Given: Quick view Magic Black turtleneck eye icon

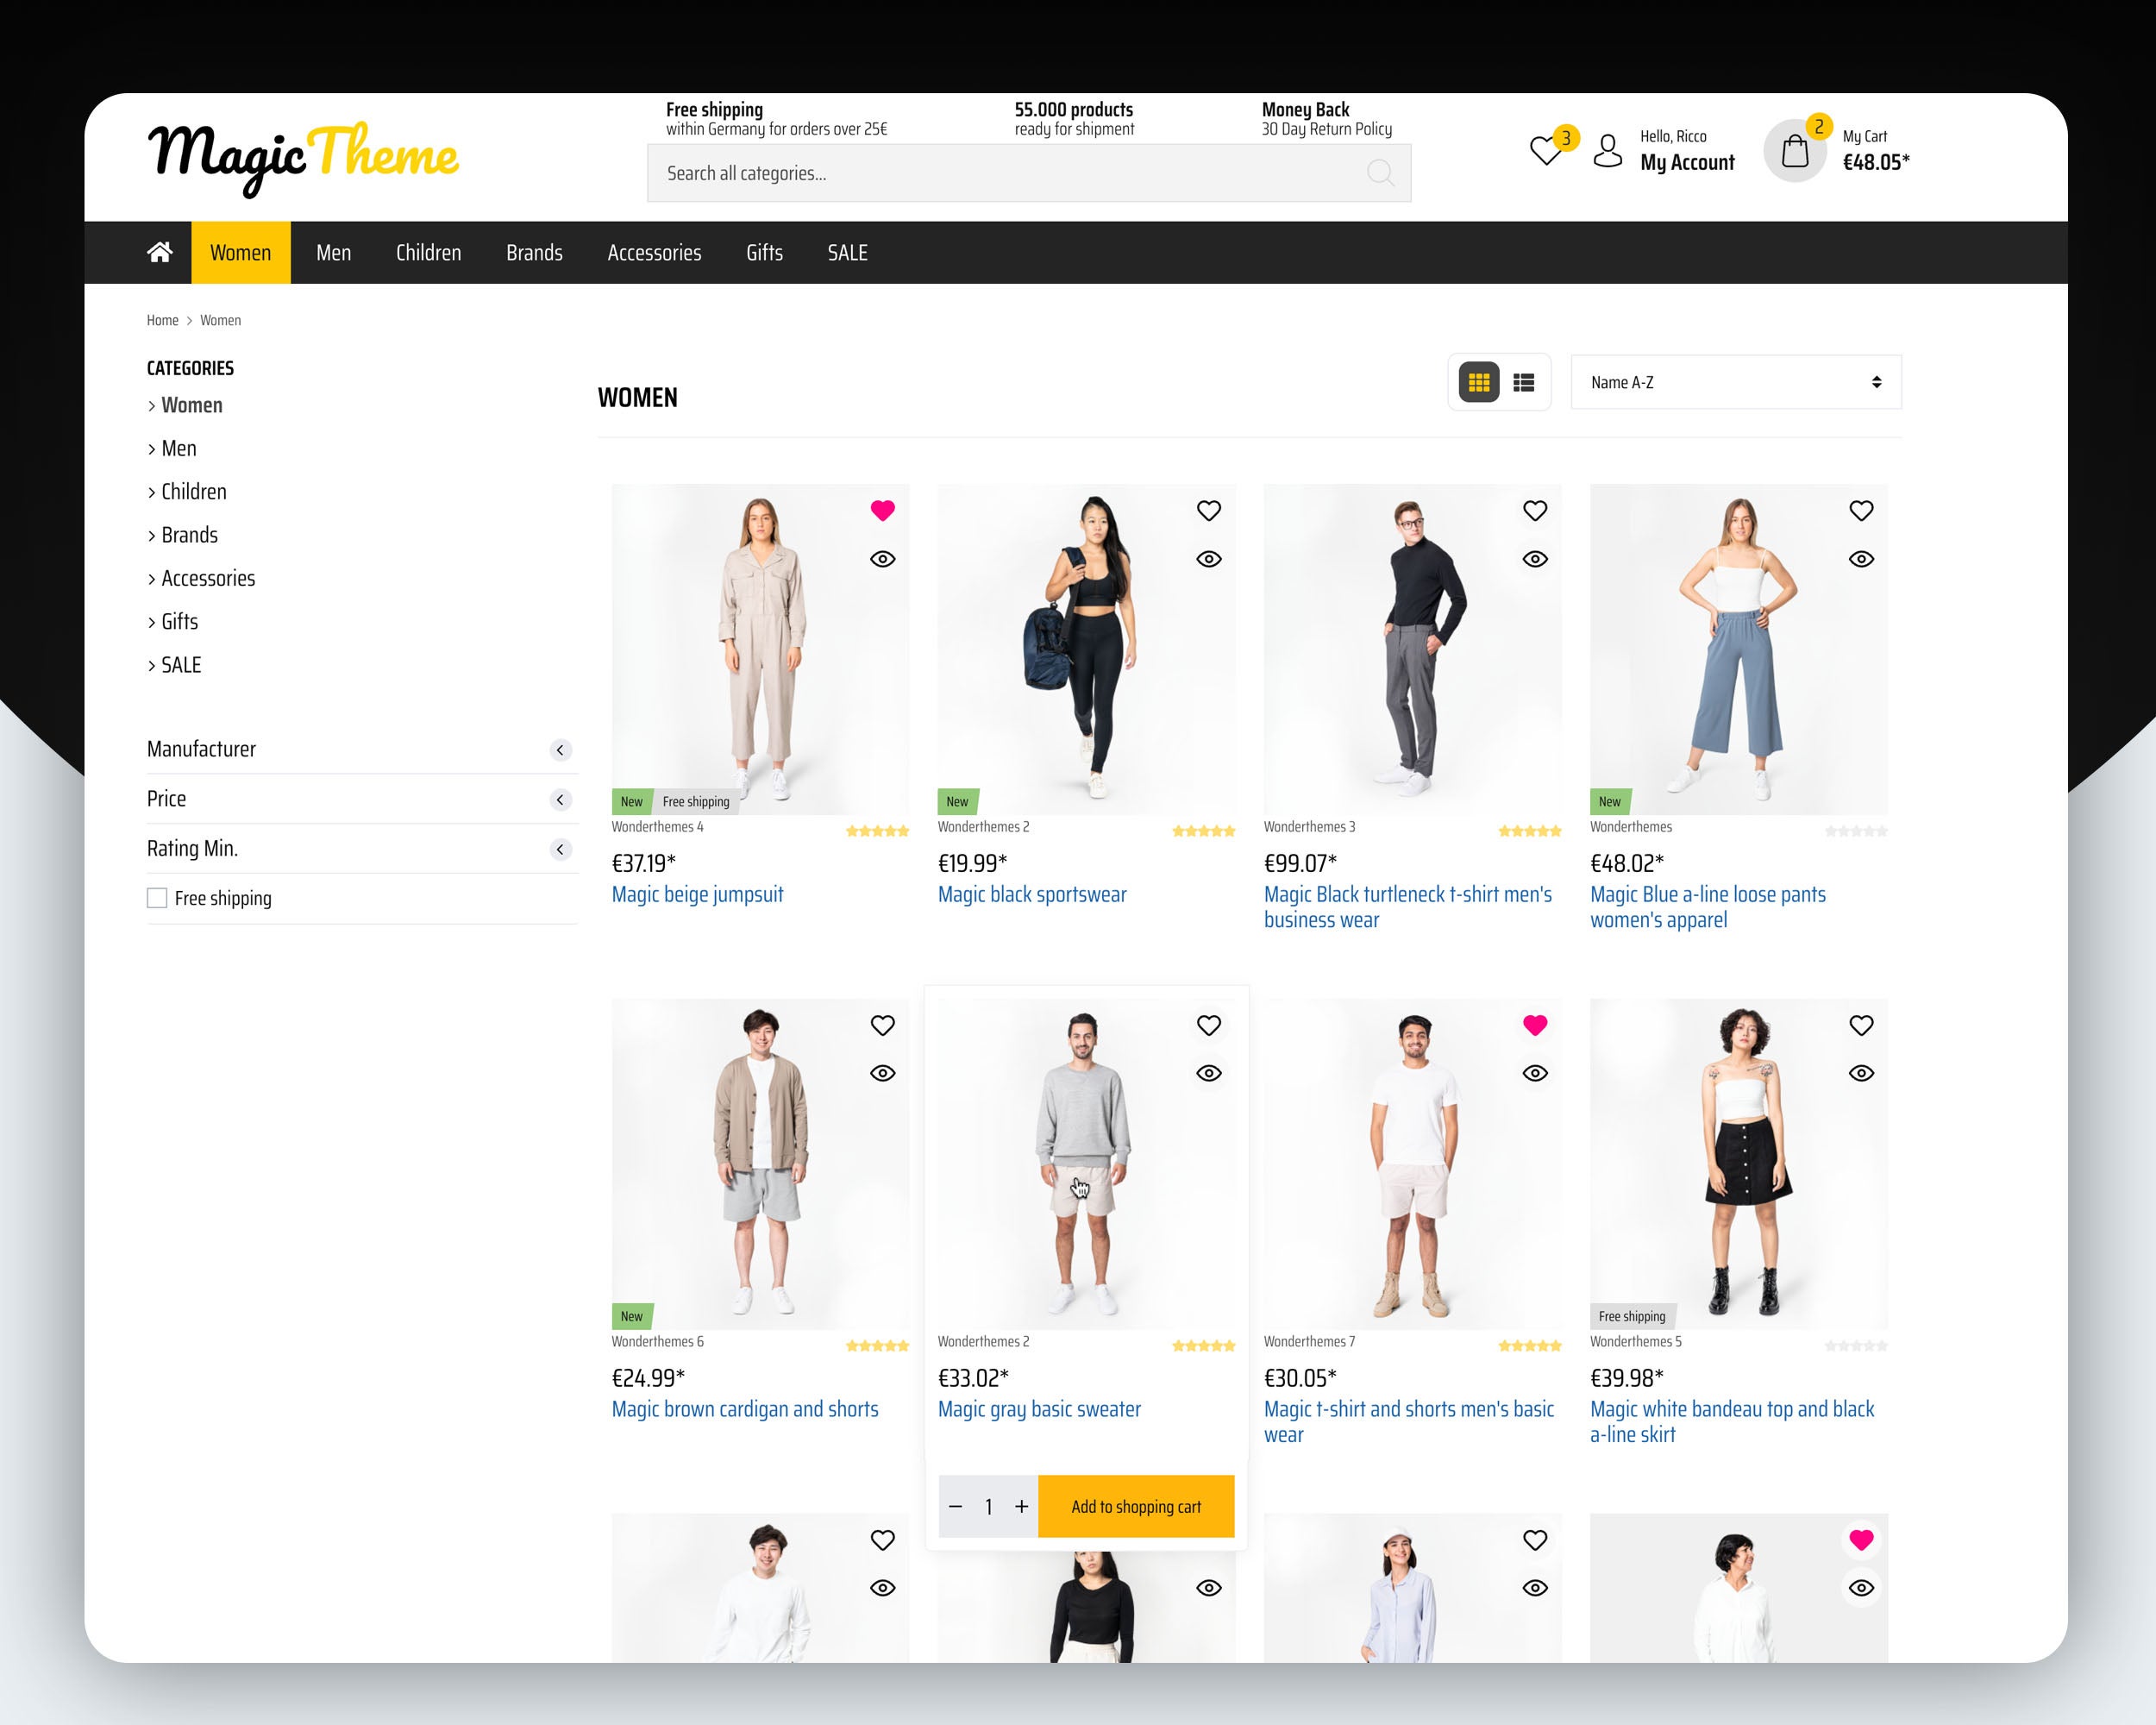Looking at the screenshot, I should (1535, 559).
